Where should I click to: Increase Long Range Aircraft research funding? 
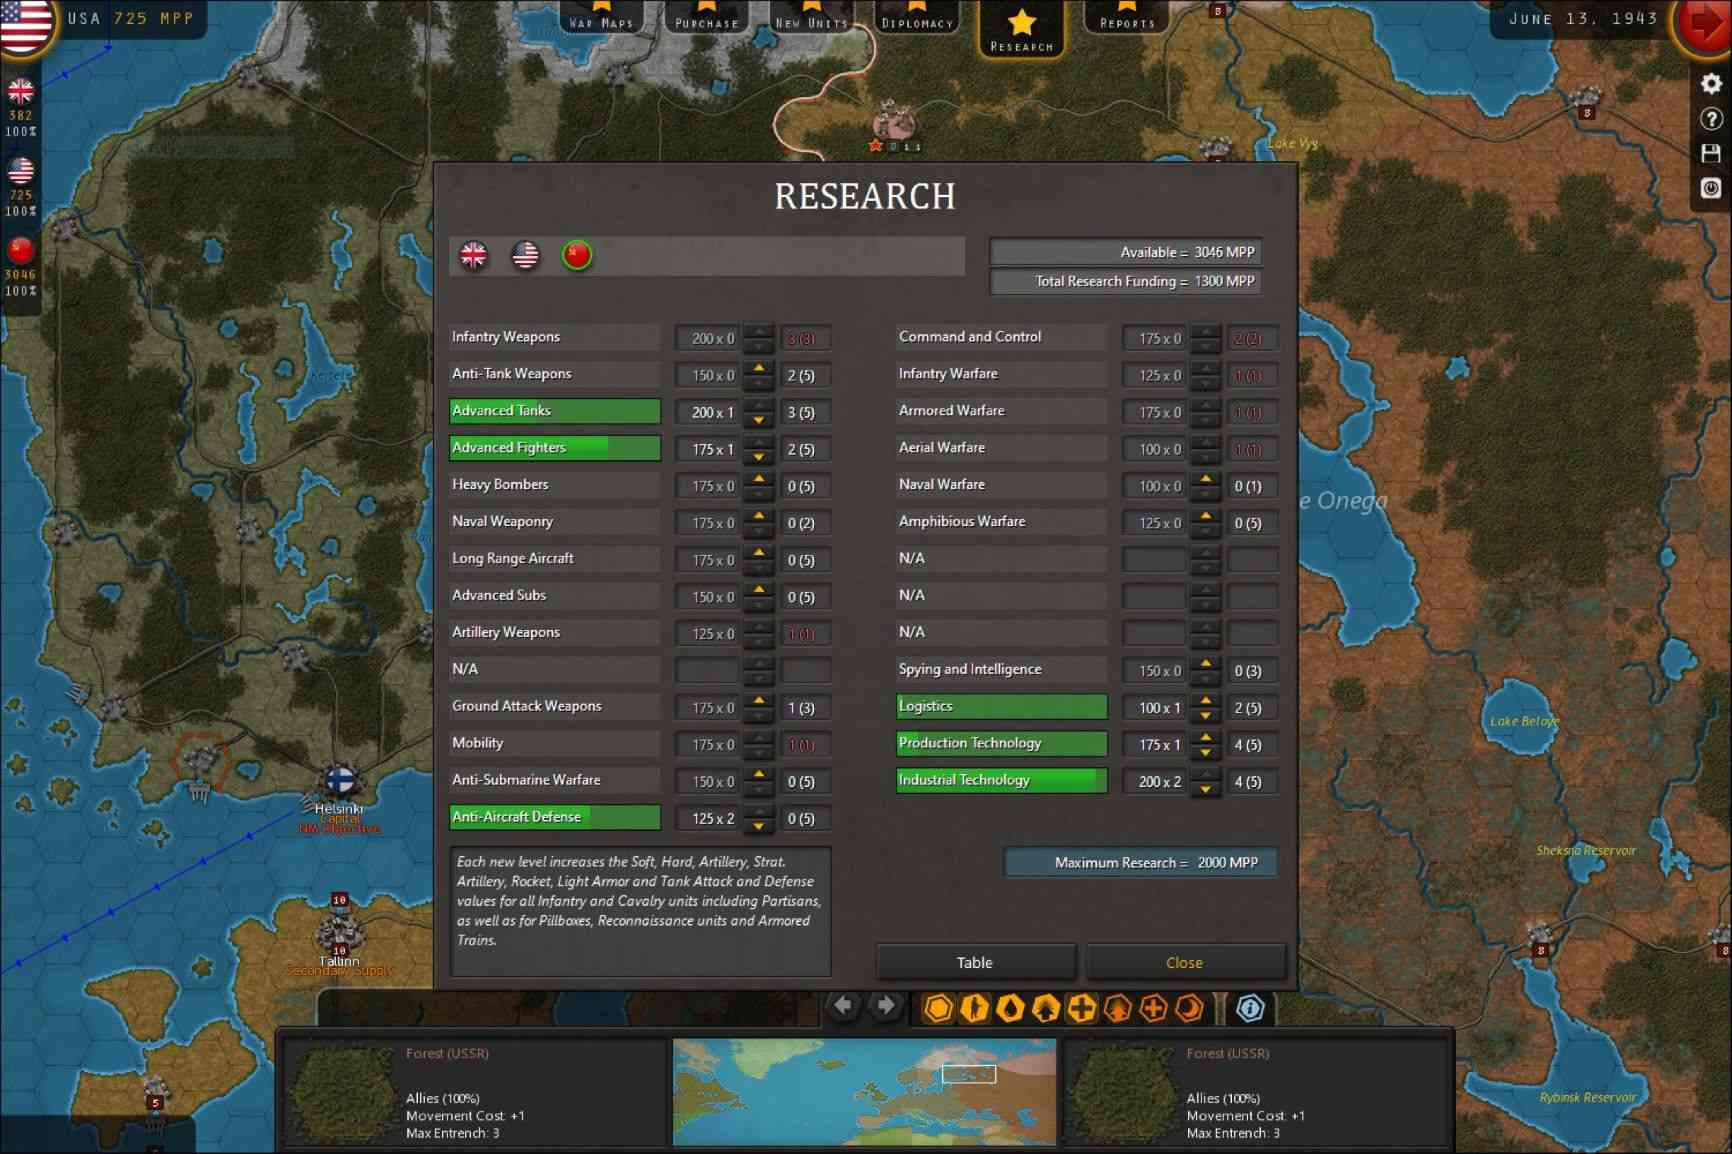coord(759,553)
